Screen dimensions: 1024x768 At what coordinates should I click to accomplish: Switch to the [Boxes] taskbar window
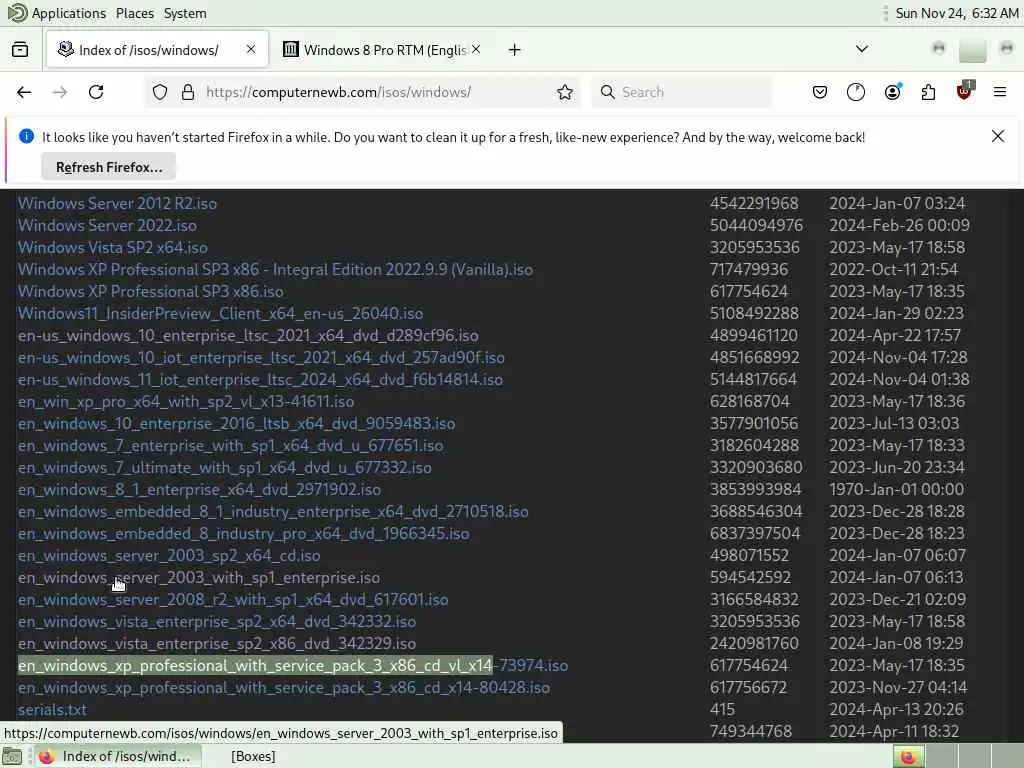[253, 756]
